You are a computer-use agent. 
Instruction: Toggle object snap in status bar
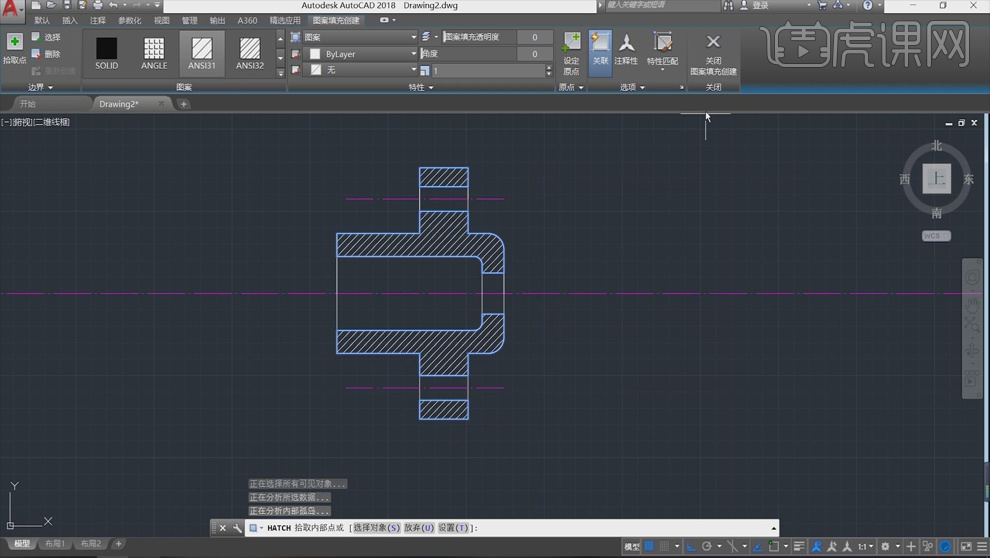point(774,547)
